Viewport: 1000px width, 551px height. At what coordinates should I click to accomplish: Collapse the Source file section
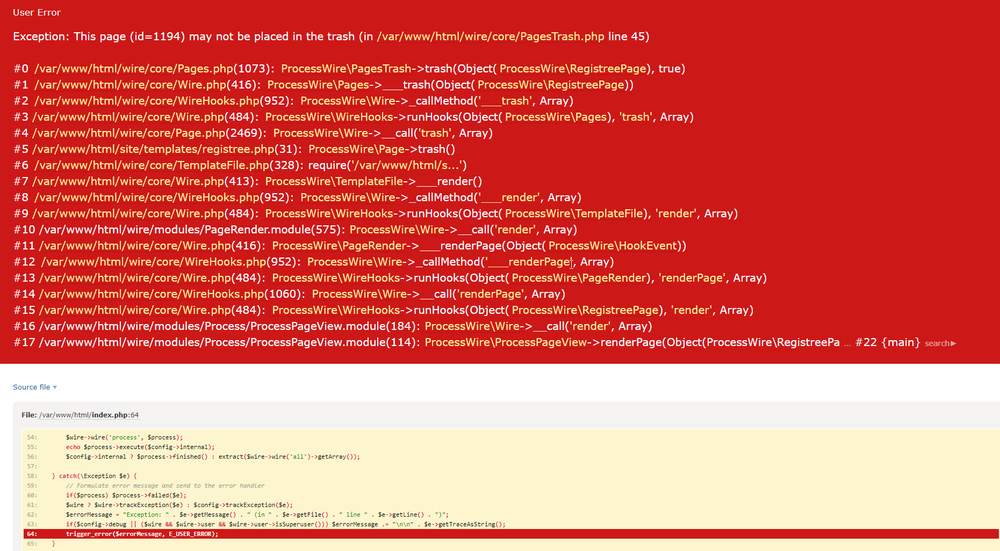[35, 387]
